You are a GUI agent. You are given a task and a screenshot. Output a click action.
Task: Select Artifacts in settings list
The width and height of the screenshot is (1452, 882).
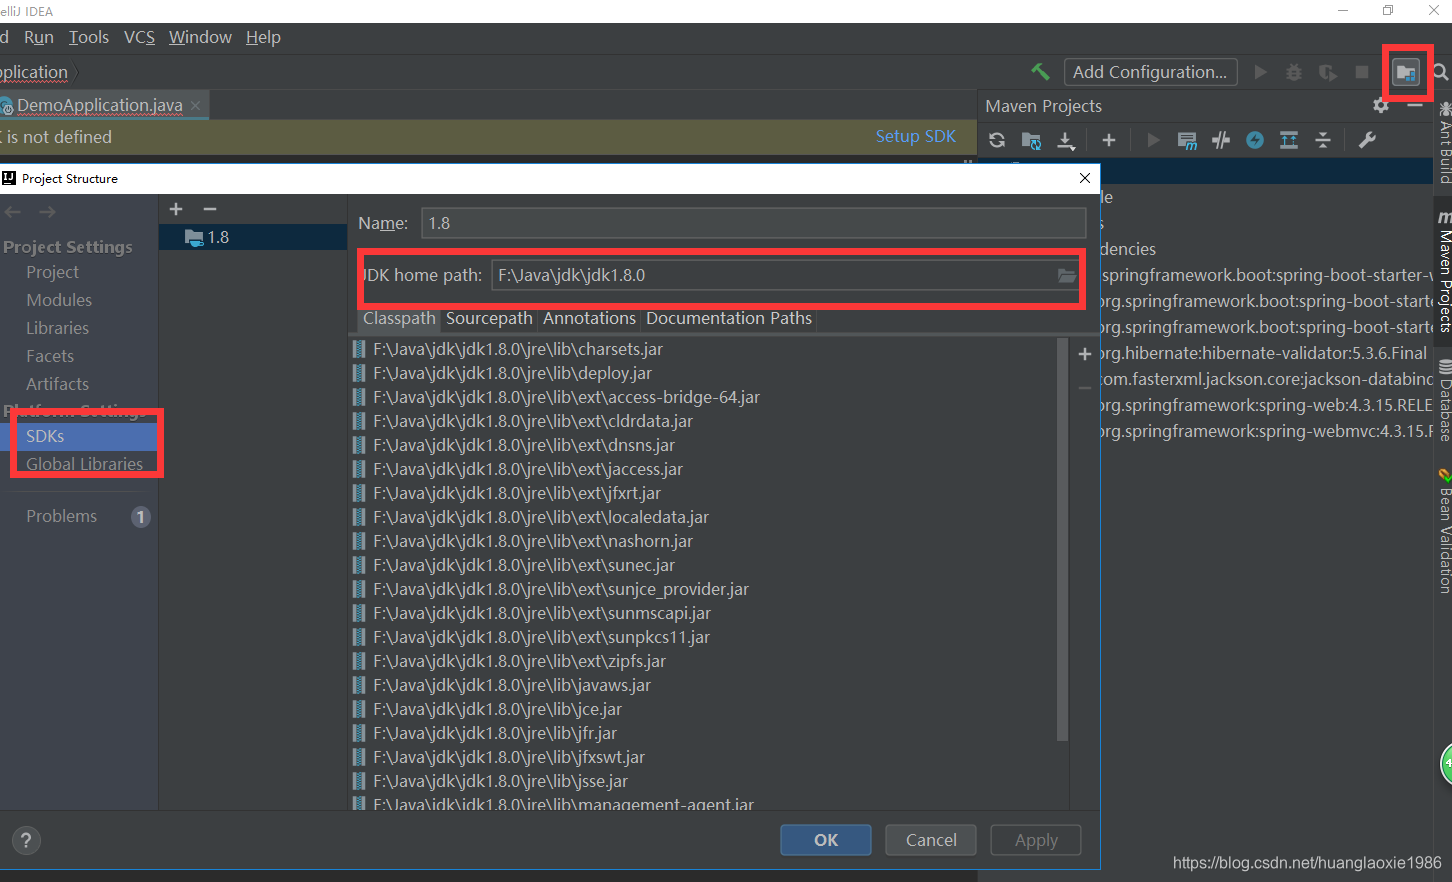coord(57,384)
